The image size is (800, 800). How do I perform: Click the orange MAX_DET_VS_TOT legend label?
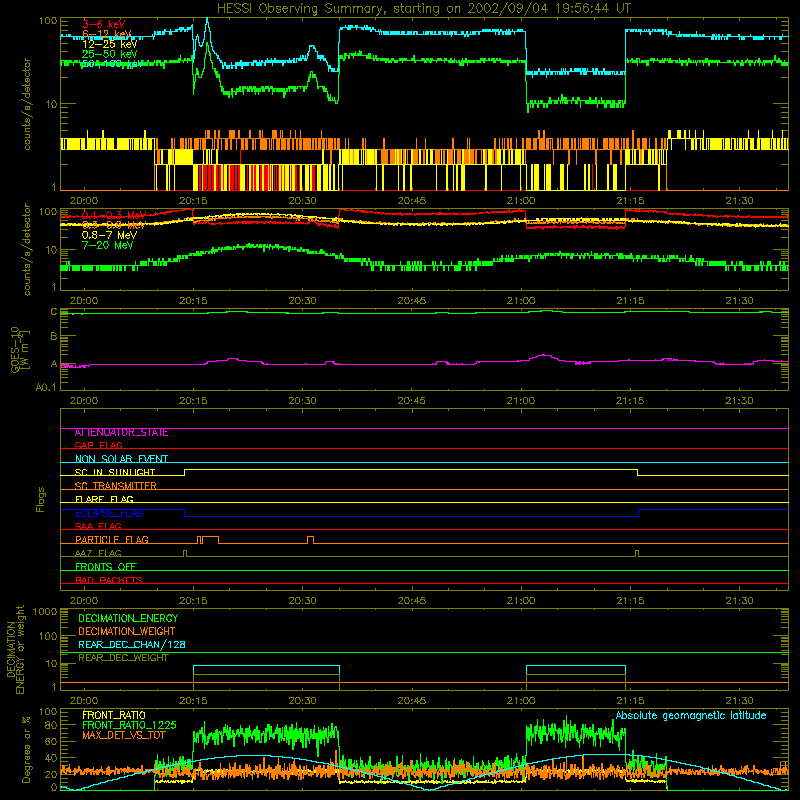(123, 736)
